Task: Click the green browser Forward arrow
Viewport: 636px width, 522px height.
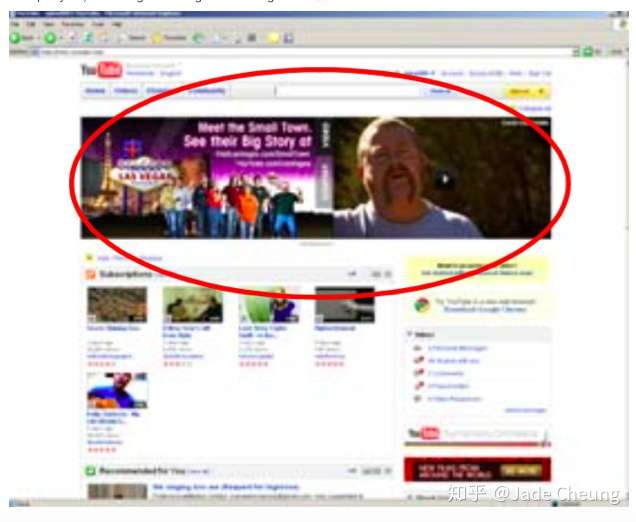Action: pyautogui.click(x=50, y=38)
